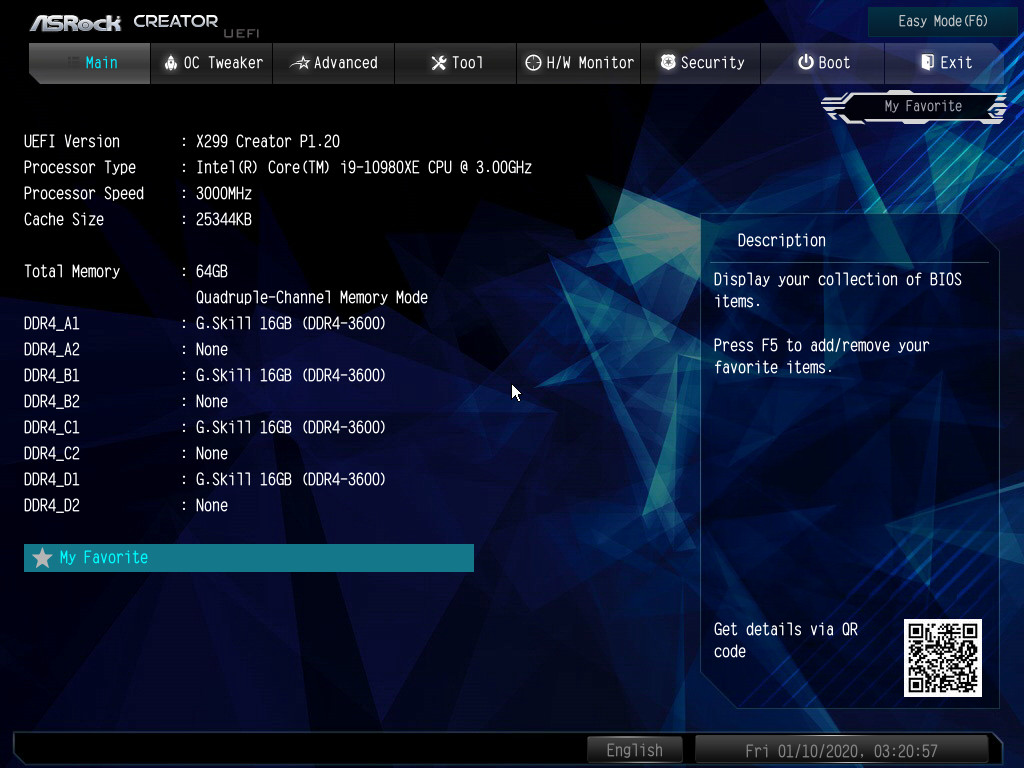Screen dimensions: 1024x768
Task: Click the Total Memory 64GB entry
Action: (211, 271)
